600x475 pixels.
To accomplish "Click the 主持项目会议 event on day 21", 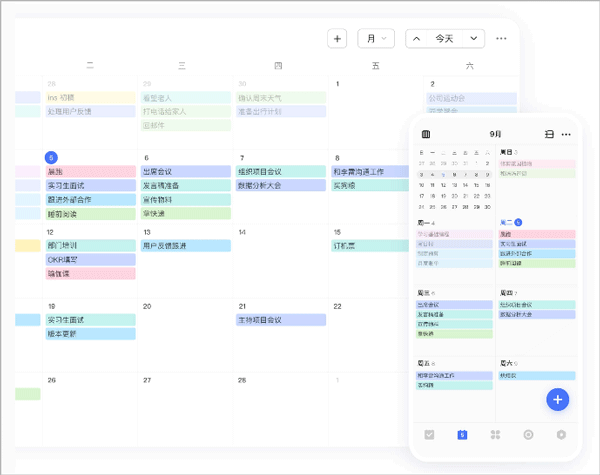I will click(280, 320).
